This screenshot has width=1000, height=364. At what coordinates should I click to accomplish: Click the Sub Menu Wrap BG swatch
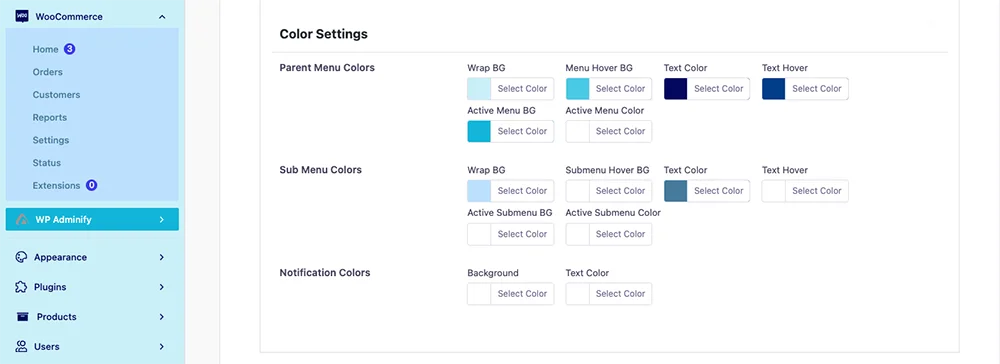(x=479, y=191)
